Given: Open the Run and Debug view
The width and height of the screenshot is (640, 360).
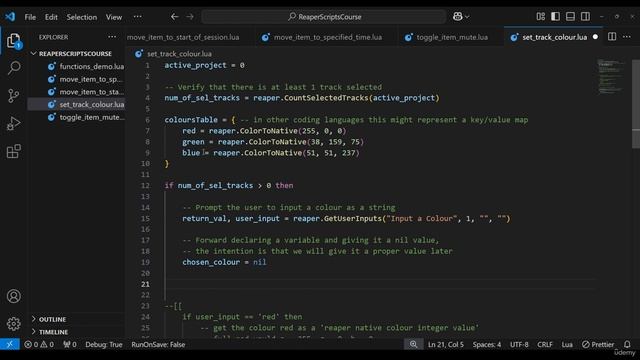Looking at the screenshot, I should point(13,123).
